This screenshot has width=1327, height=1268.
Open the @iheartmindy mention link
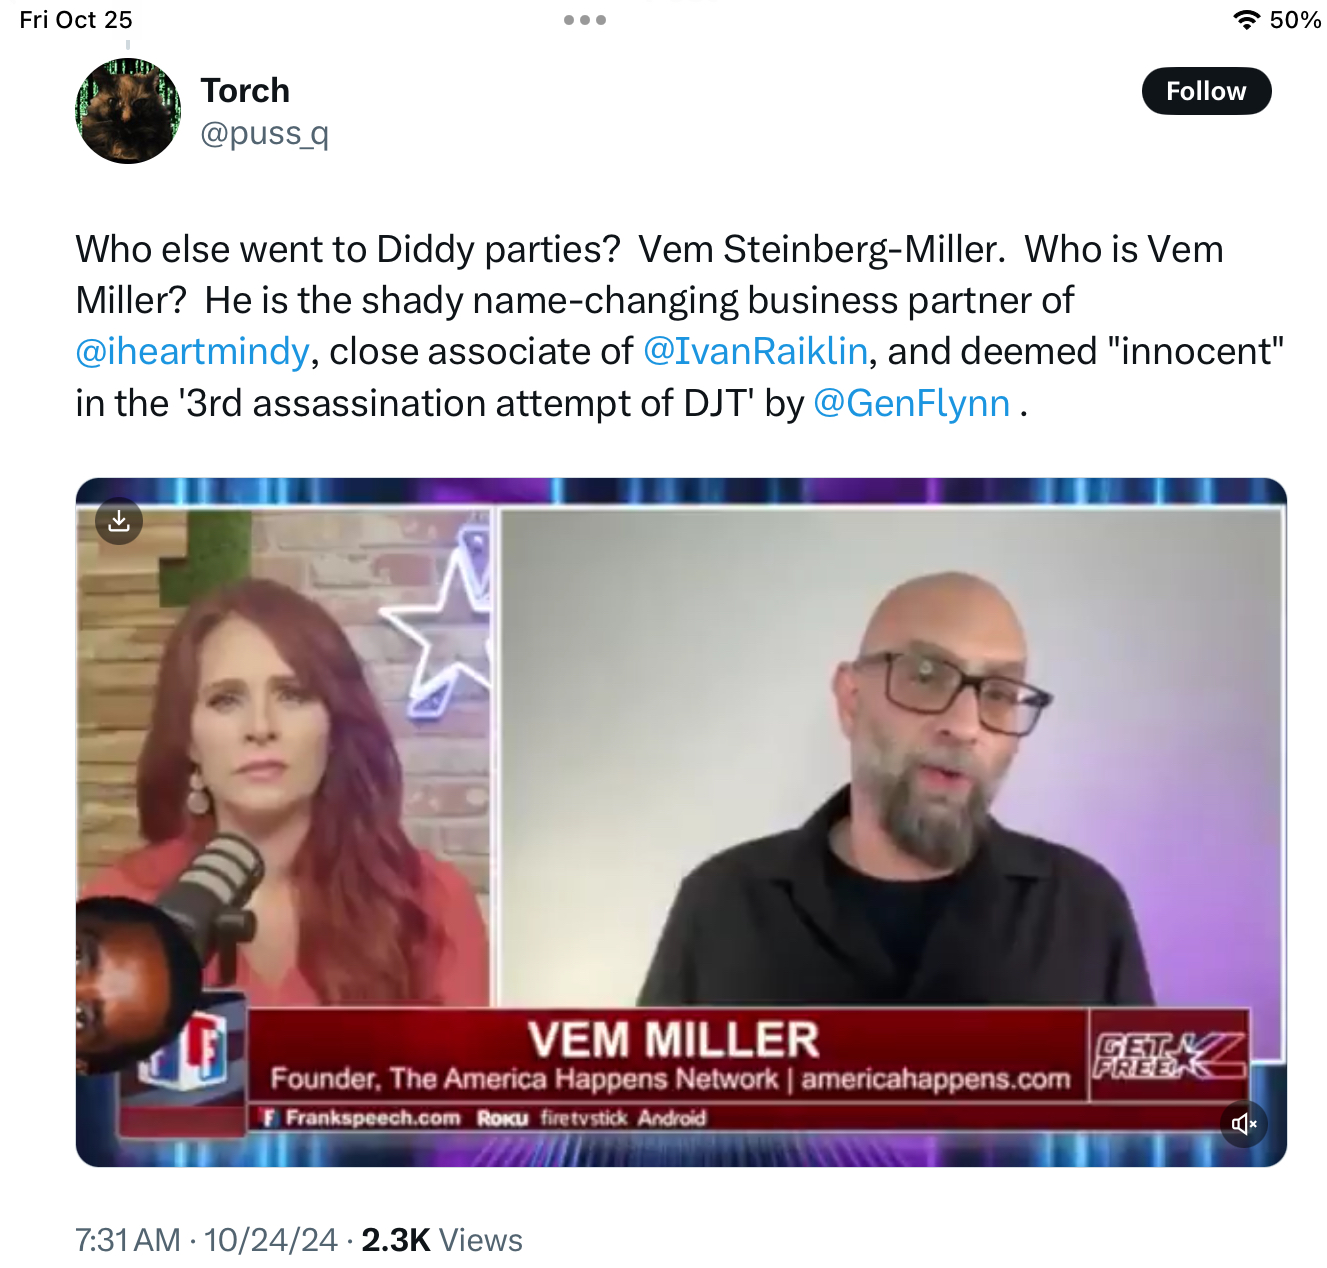pyautogui.click(x=192, y=351)
